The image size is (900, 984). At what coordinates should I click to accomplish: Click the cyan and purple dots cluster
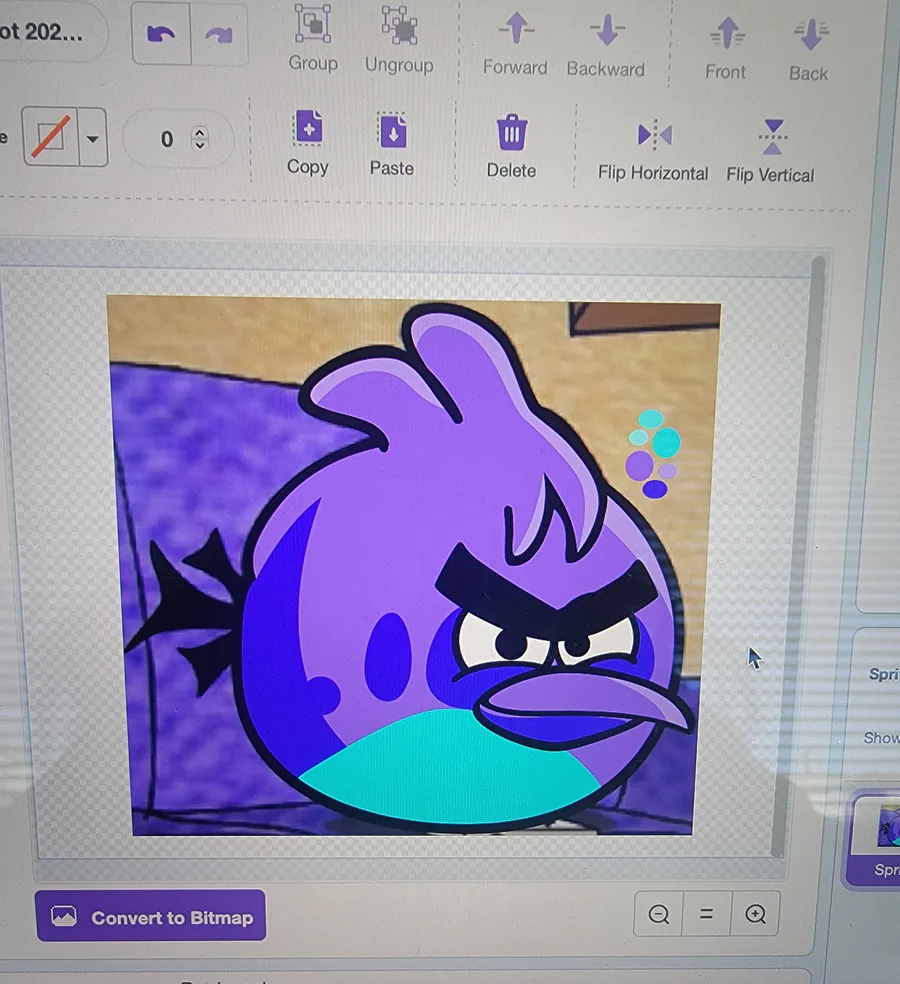(x=653, y=454)
